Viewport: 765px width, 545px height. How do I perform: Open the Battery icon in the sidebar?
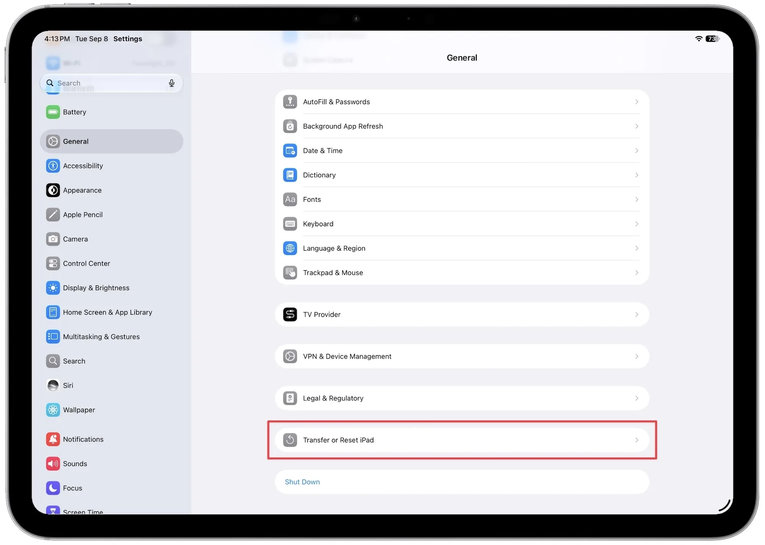(53, 112)
